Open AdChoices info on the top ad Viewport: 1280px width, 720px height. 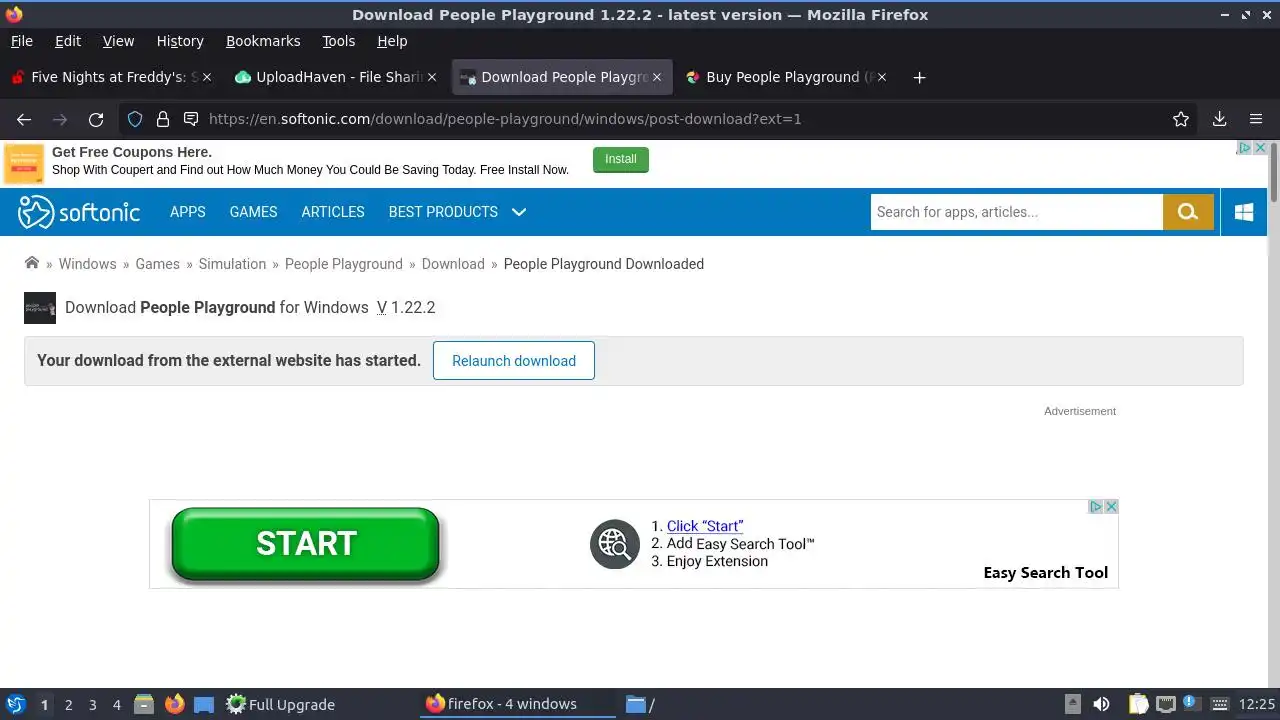click(x=1245, y=147)
